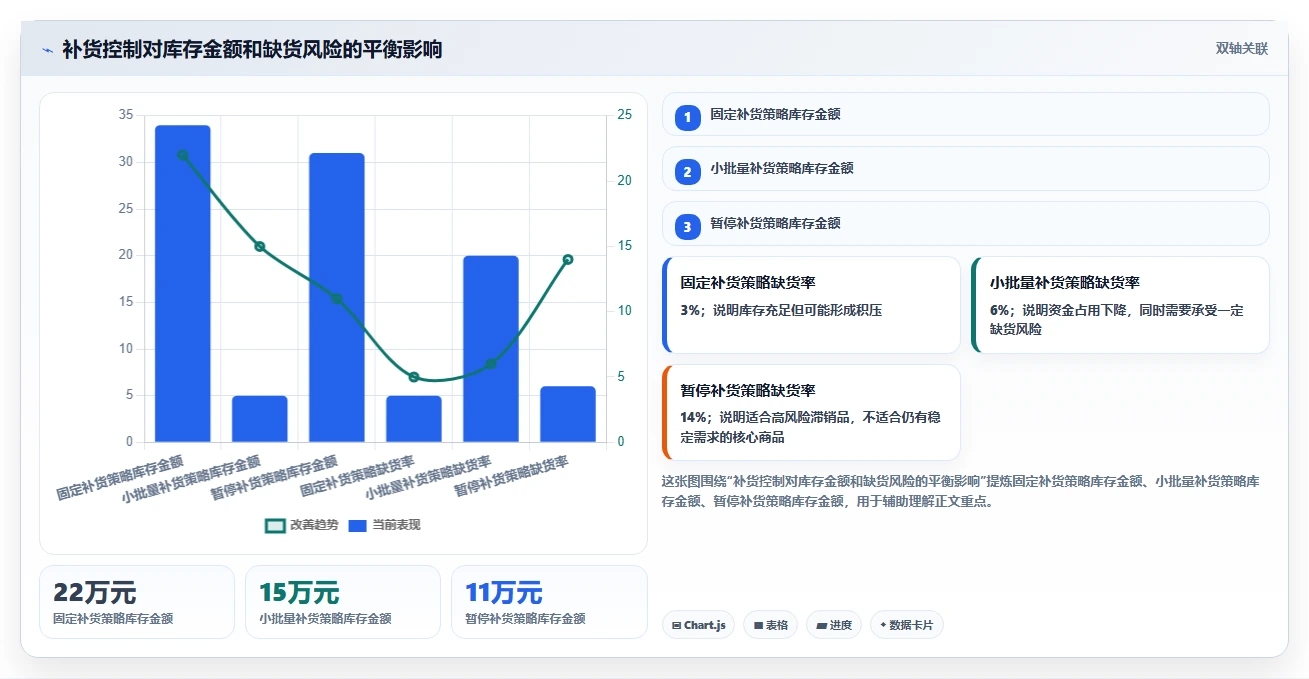The width and height of the screenshot is (1309, 679).
Task: Select the 表格 tag
Action: click(770, 625)
